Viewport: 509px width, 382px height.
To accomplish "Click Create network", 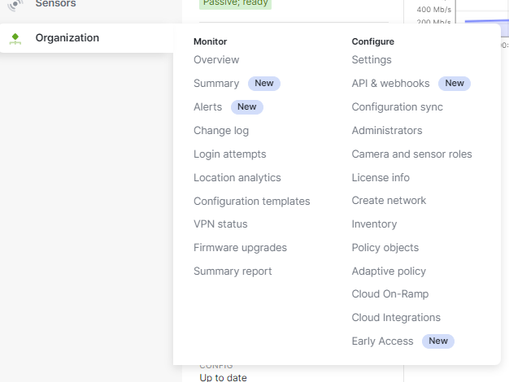I will click(389, 200).
